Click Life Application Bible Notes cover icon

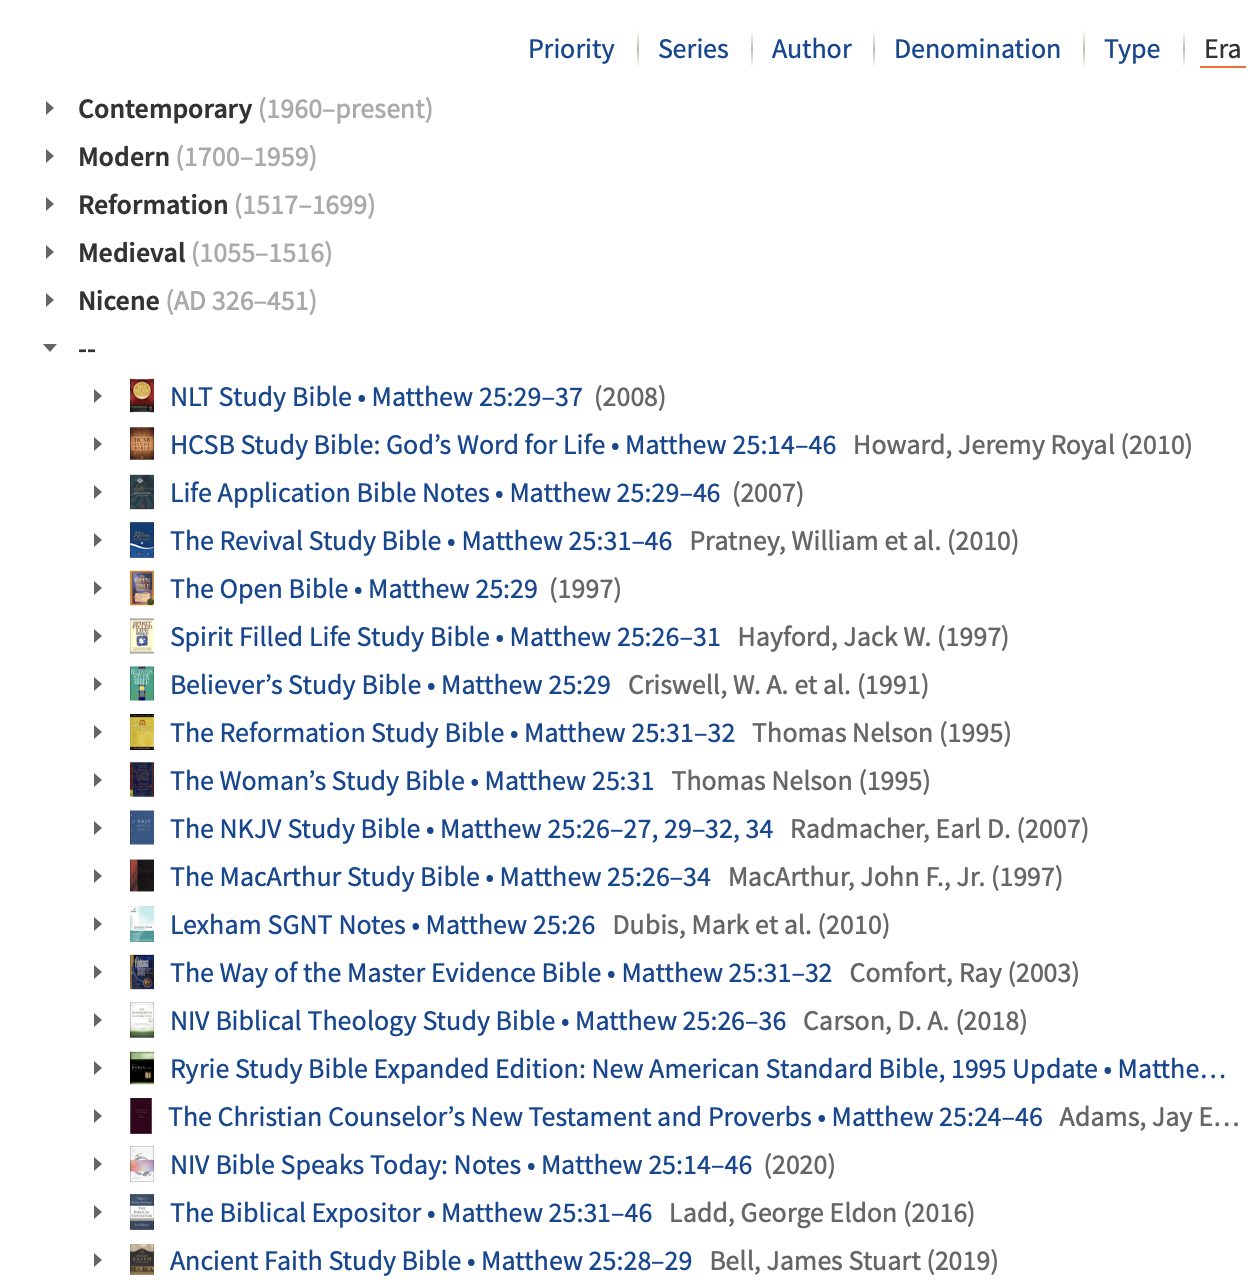pos(142,492)
